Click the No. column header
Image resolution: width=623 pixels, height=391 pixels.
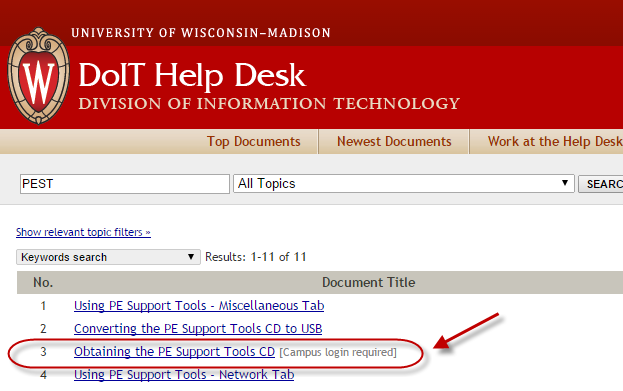[43, 283]
